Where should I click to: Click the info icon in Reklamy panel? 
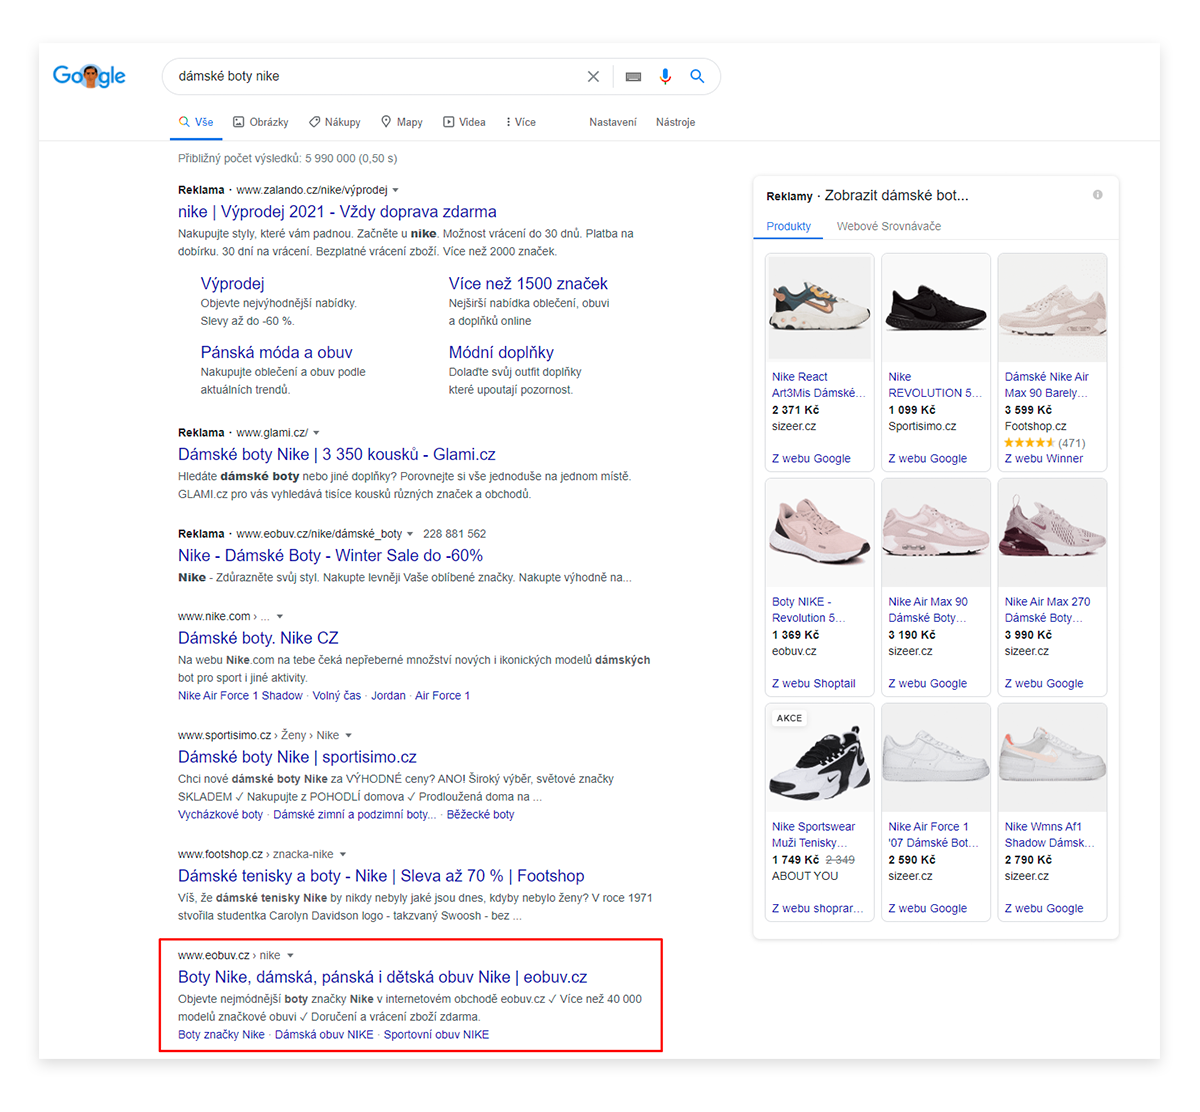coord(1098,195)
